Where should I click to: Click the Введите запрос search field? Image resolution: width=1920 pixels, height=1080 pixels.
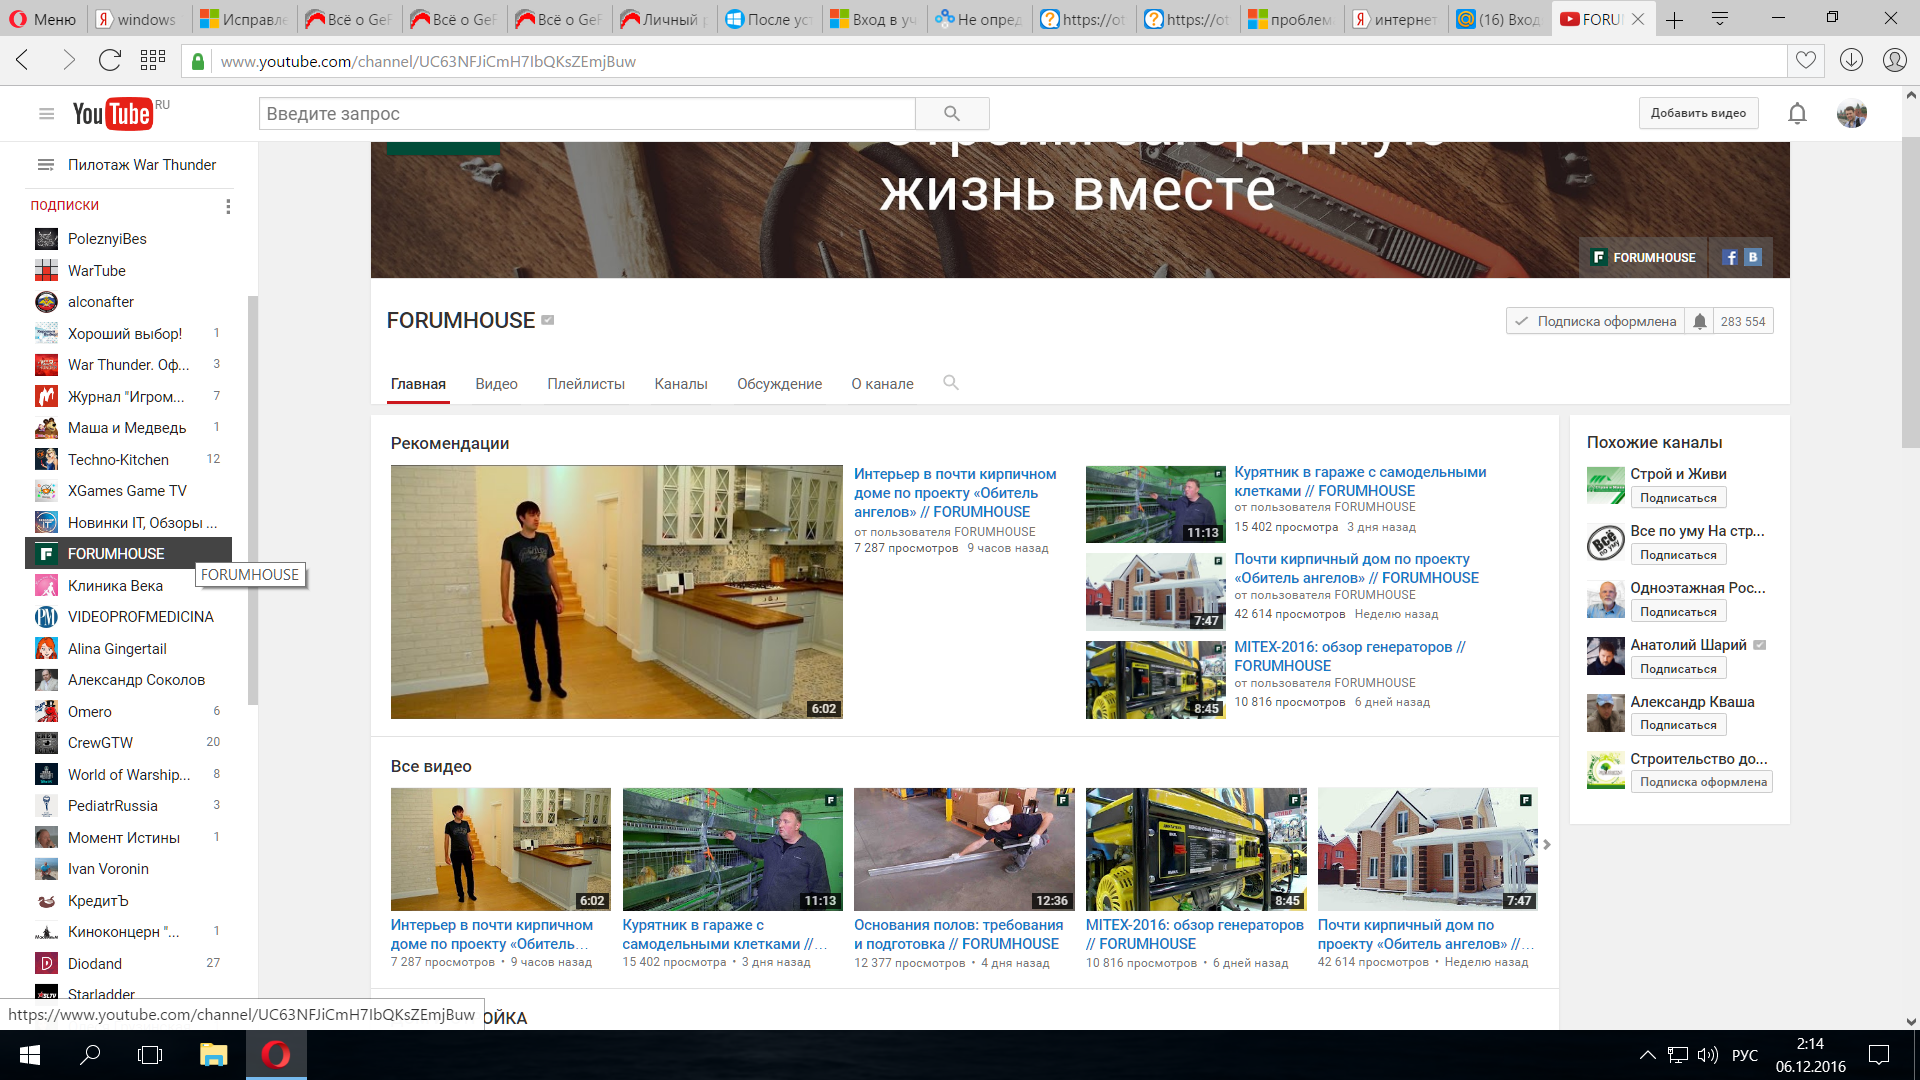pyautogui.click(x=586, y=114)
